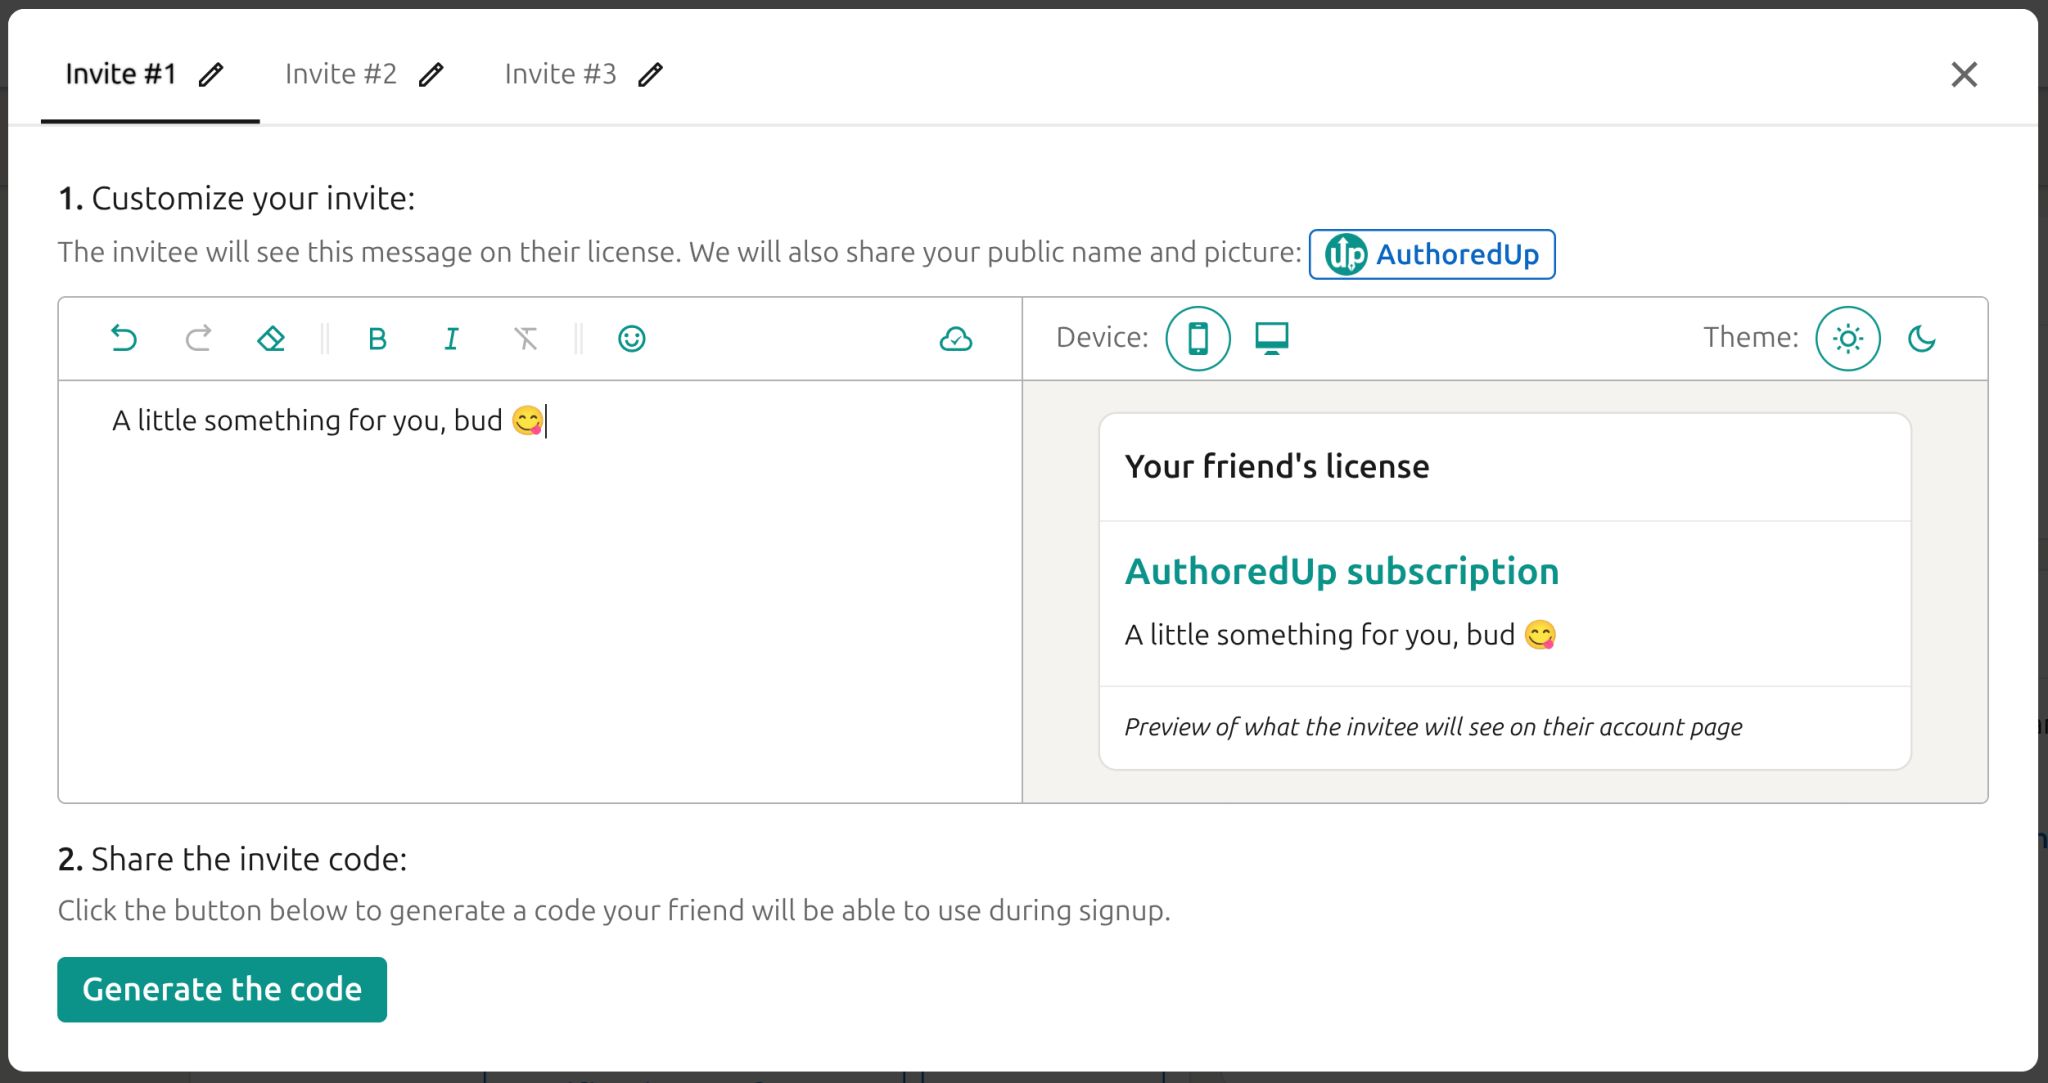Image resolution: width=2048 pixels, height=1083 pixels.
Task: Select the desktop monitor device preview
Action: 1272,338
